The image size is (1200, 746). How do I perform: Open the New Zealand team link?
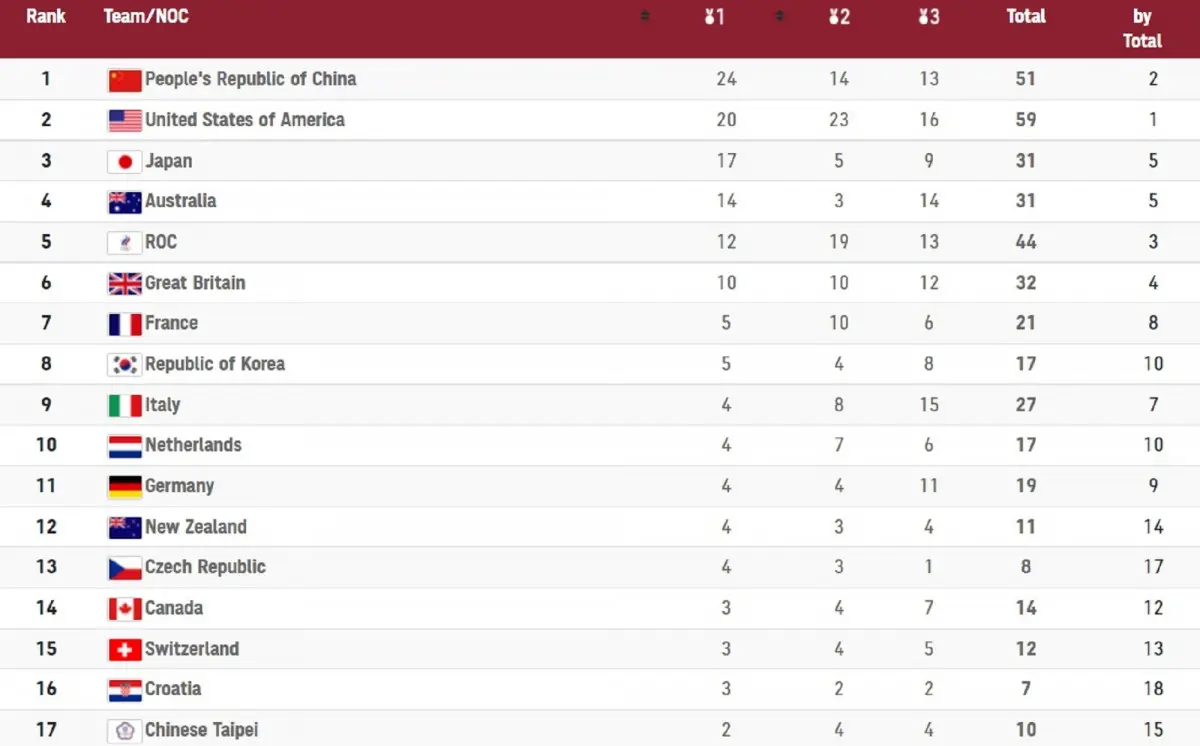(195, 527)
